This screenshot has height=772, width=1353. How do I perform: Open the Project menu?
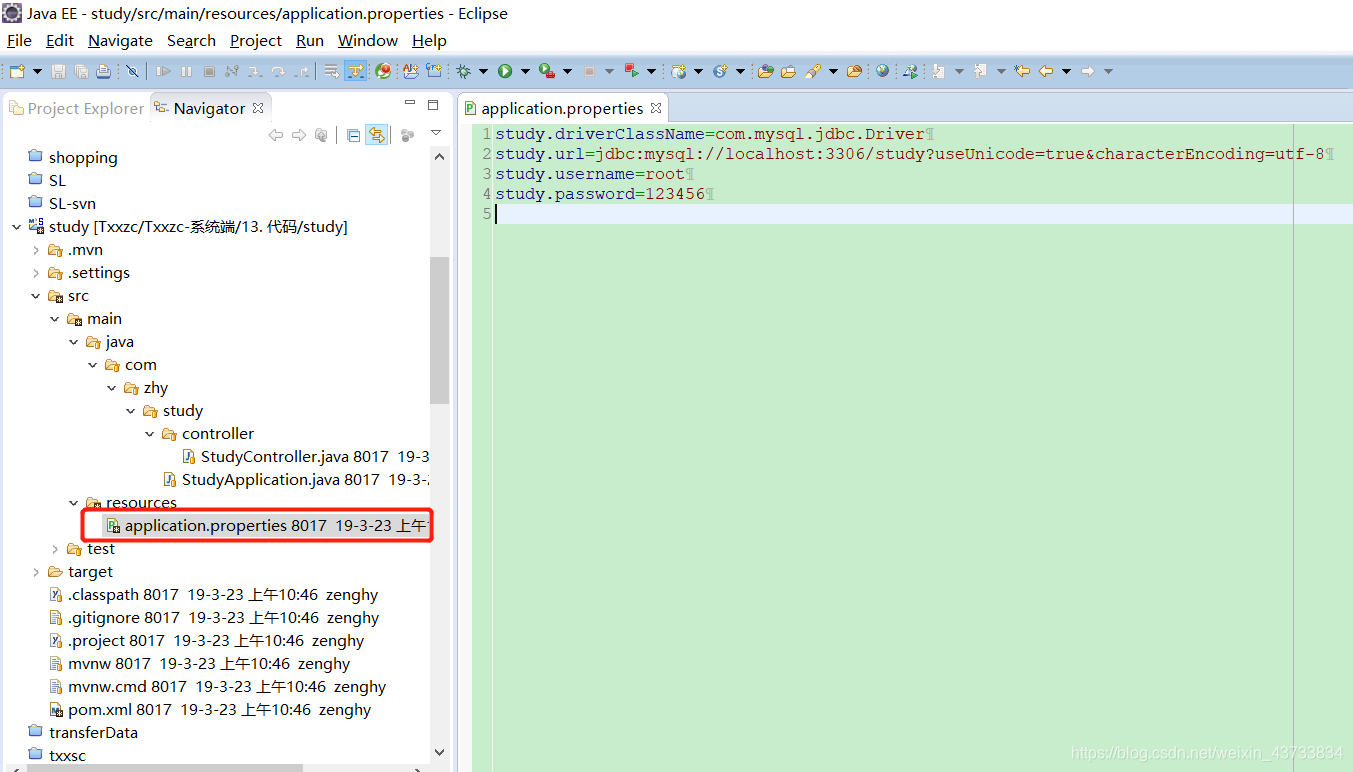click(x=256, y=40)
